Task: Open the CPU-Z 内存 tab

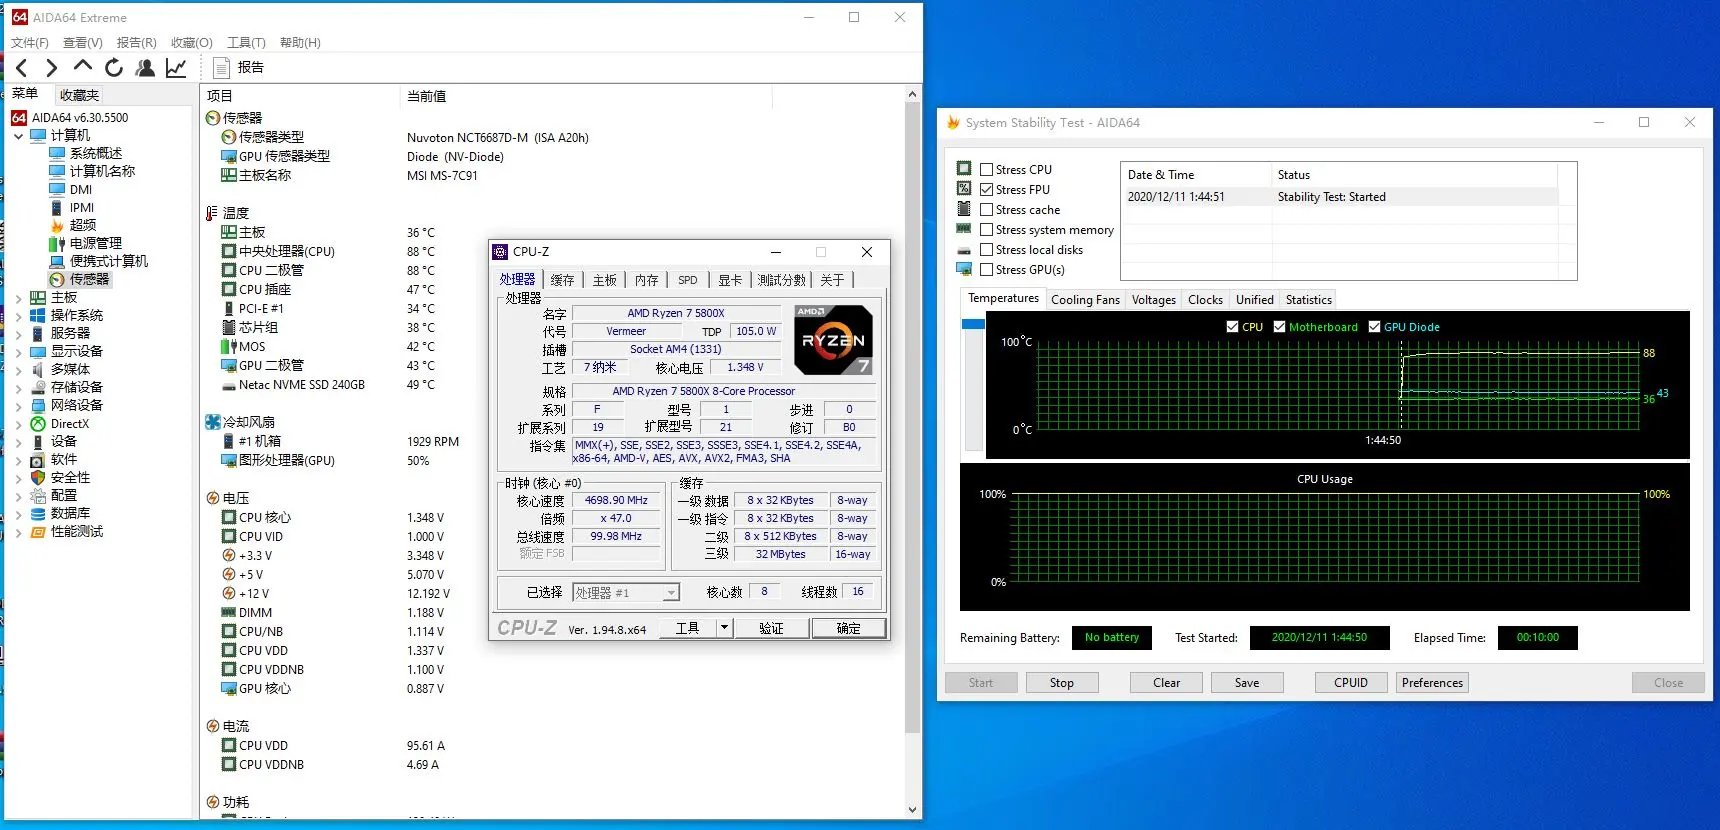Action: click(x=647, y=280)
